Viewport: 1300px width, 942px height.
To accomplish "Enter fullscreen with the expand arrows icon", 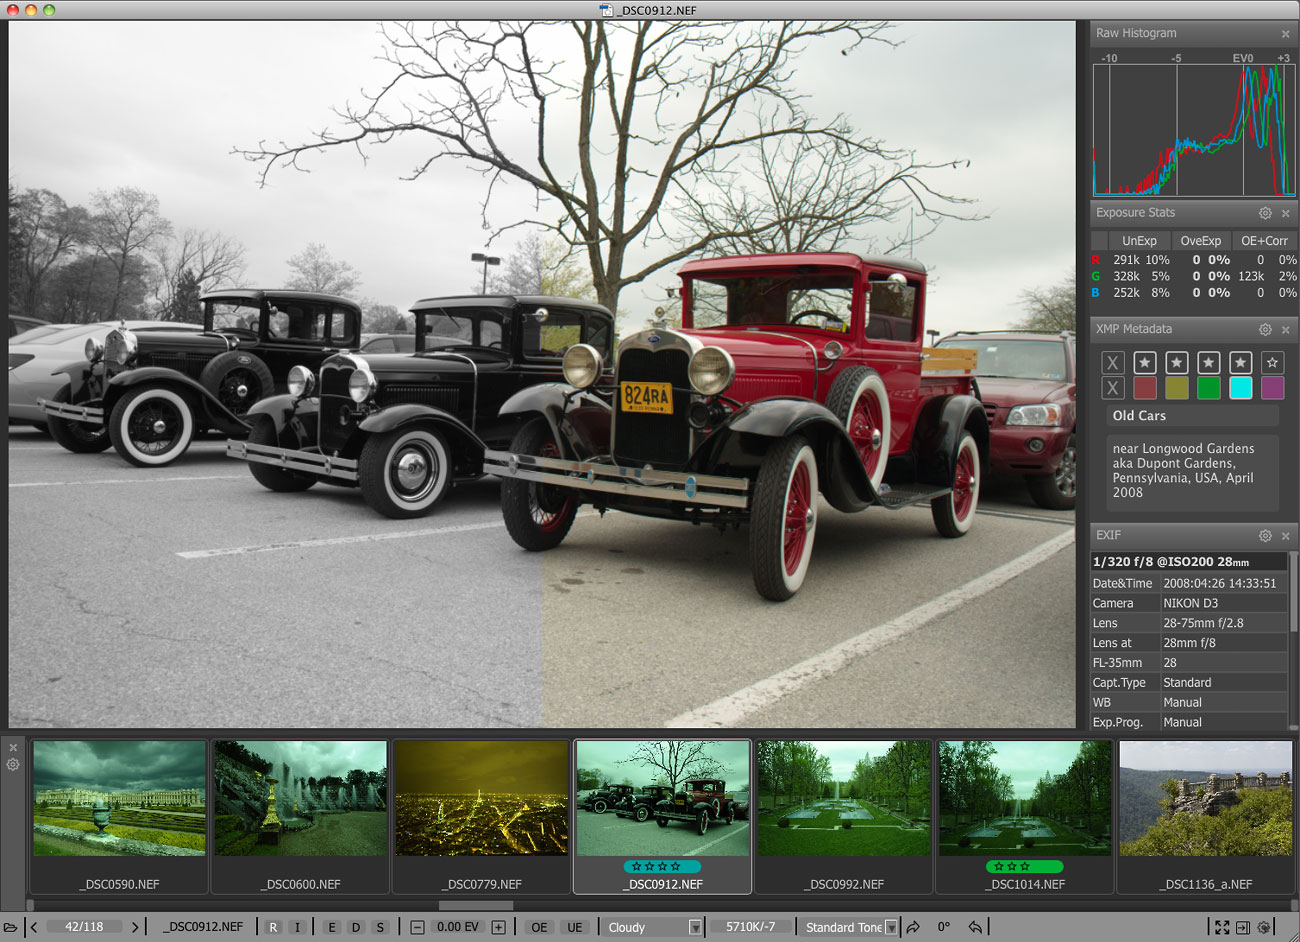I will [x=1222, y=927].
